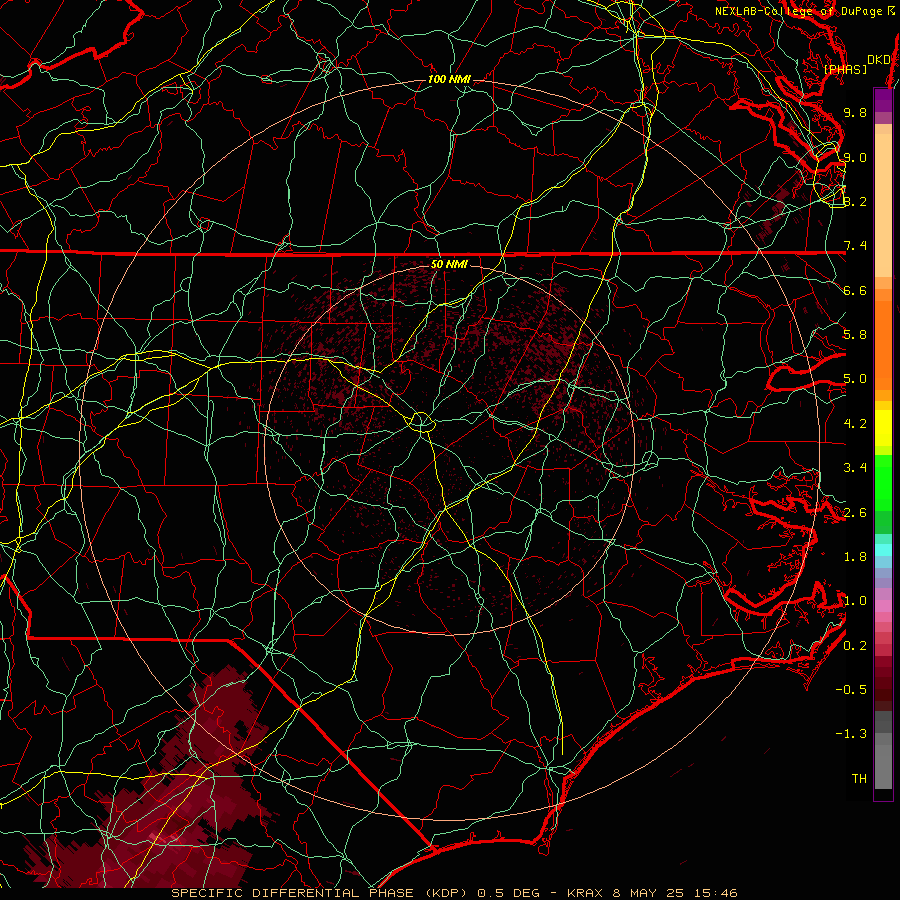This screenshot has height=900, width=900.
Task: Click the 5.8 scale value
Action: (855, 335)
